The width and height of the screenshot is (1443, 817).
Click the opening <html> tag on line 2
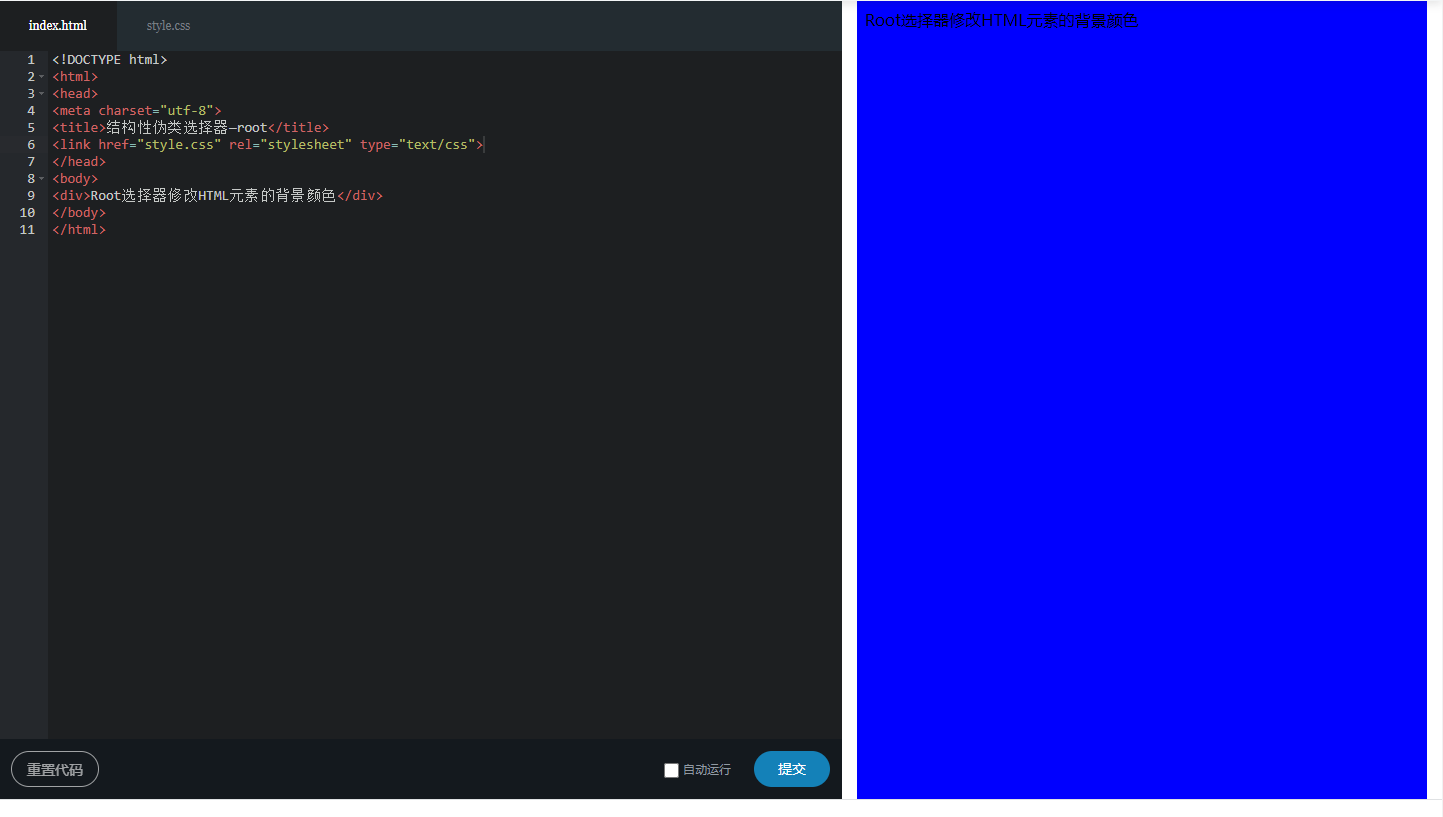(75, 77)
